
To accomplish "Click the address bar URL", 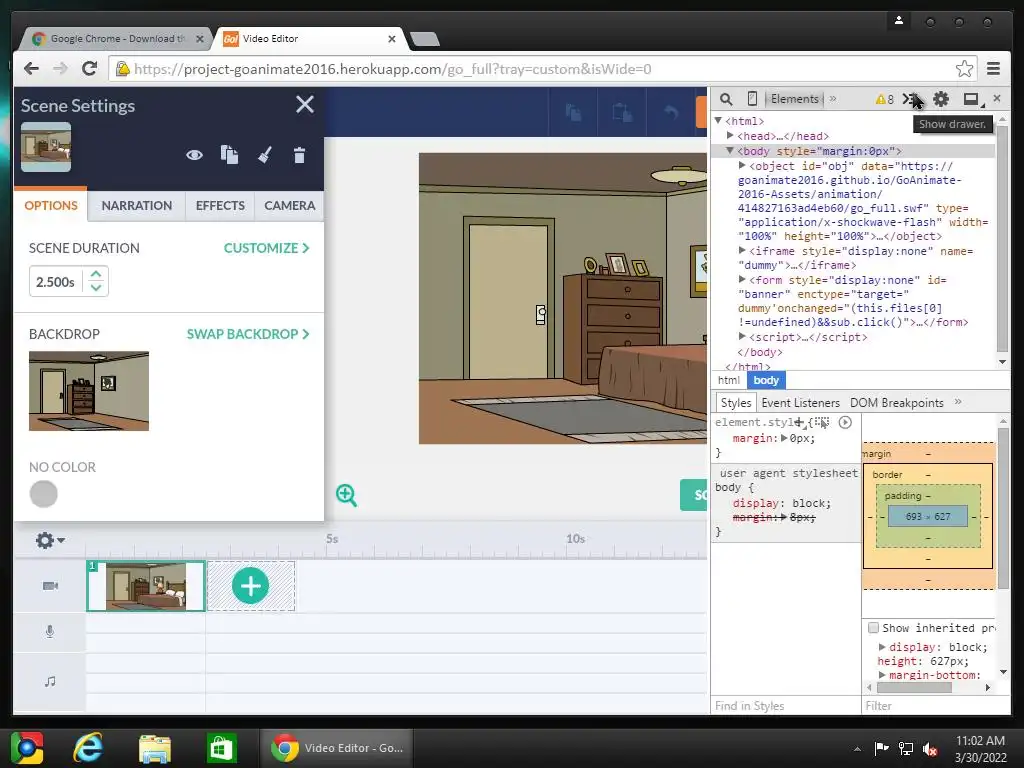I will click(x=392, y=69).
